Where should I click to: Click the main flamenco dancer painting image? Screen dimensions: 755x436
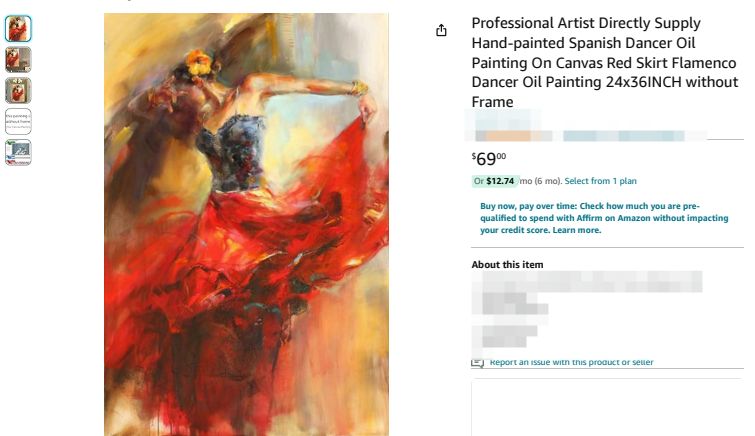246,224
